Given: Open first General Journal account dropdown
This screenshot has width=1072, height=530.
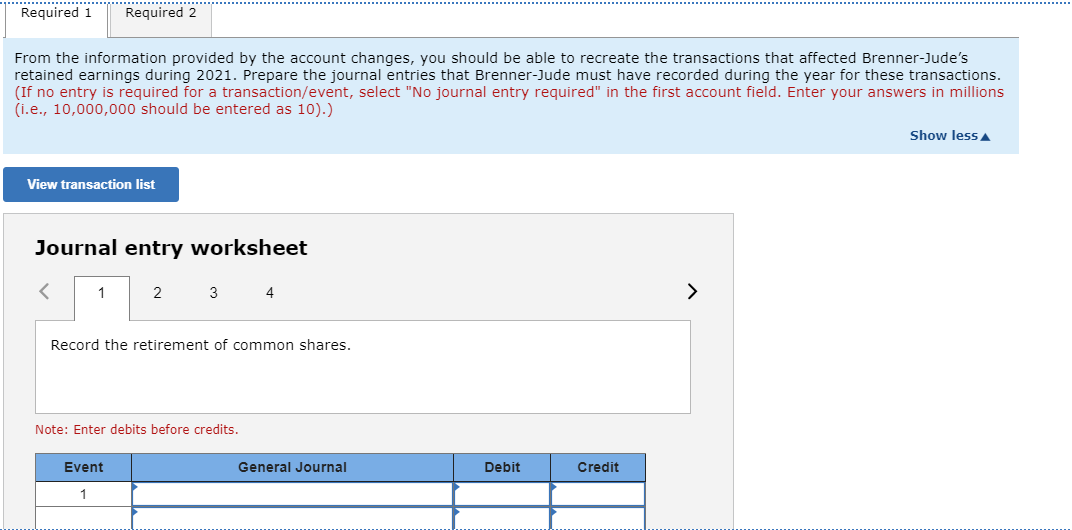Looking at the screenshot, I should 293,494.
